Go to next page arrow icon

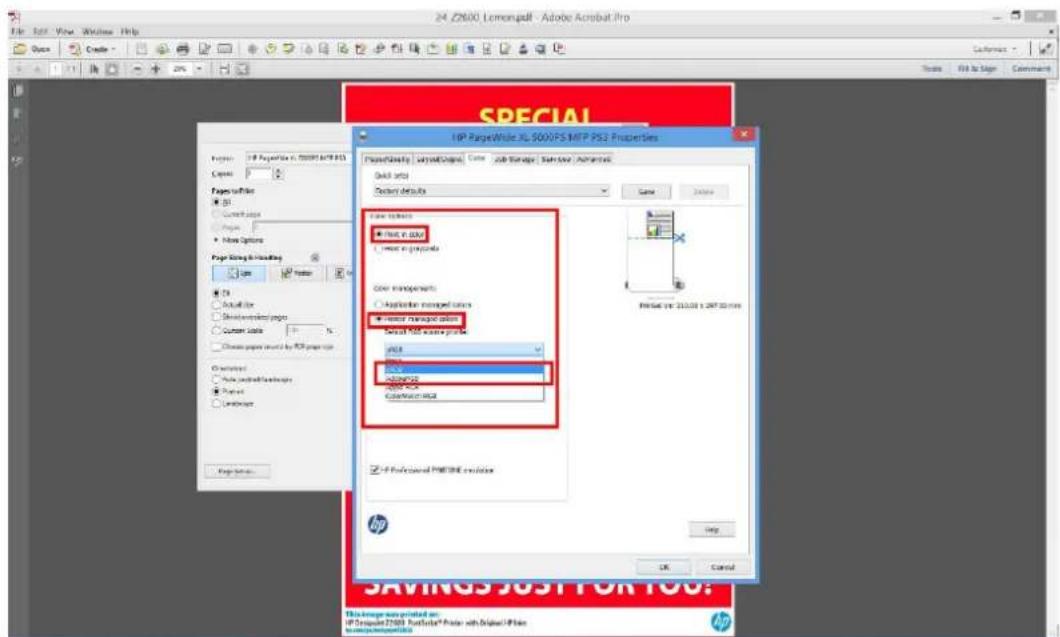(x=36, y=69)
